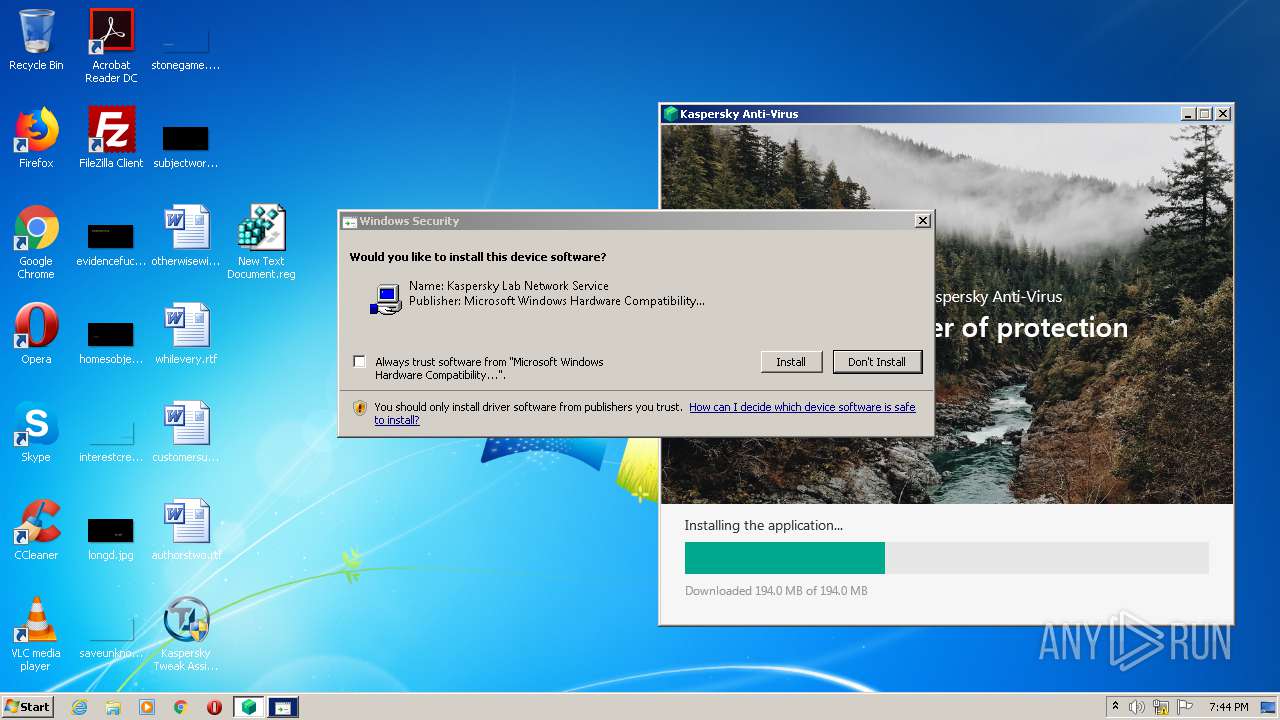Open whilevery.rtf document
Viewport: 1280px width, 720px height.
point(186,334)
